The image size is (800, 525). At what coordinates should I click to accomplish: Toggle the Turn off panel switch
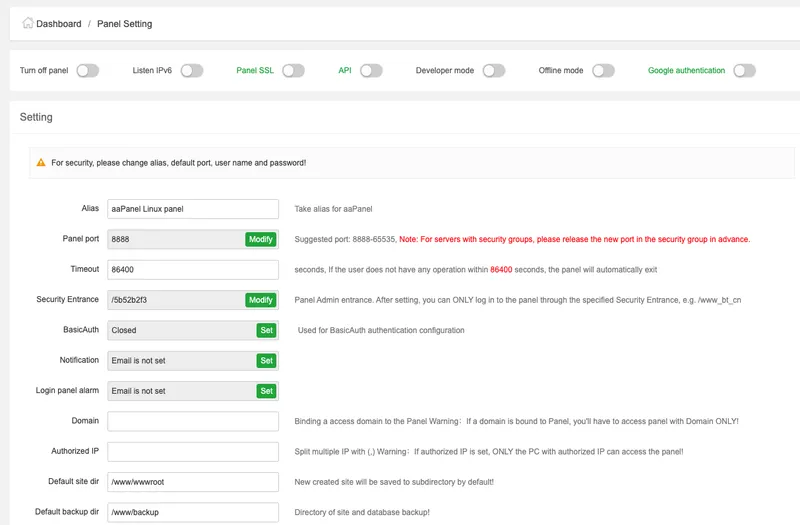click(x=88, y=71)
